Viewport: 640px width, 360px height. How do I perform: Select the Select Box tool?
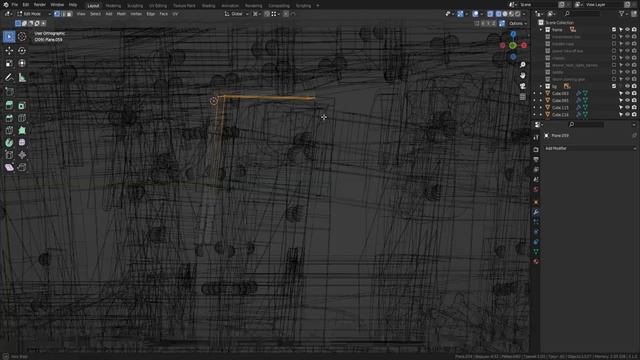coord(9,37)
